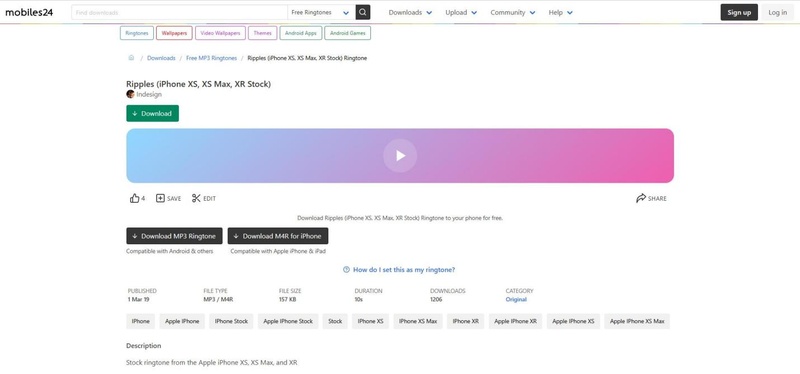Select the Apple iPhone XR tag
The image size is (800, 374).
(x=515, y=321)
